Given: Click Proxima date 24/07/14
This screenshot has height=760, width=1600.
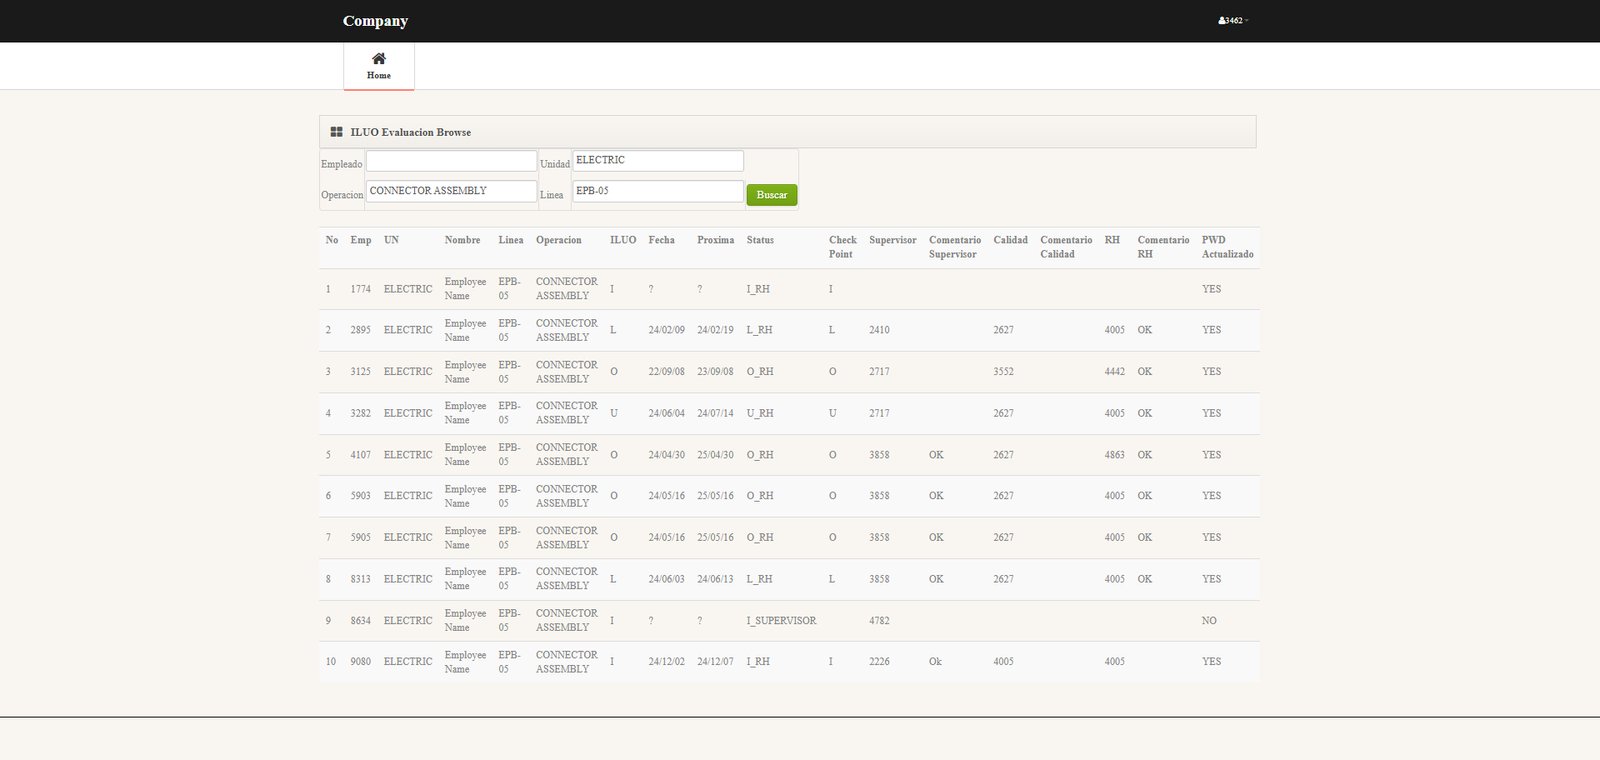Looking at the screenshot, I should click(715, 413).
